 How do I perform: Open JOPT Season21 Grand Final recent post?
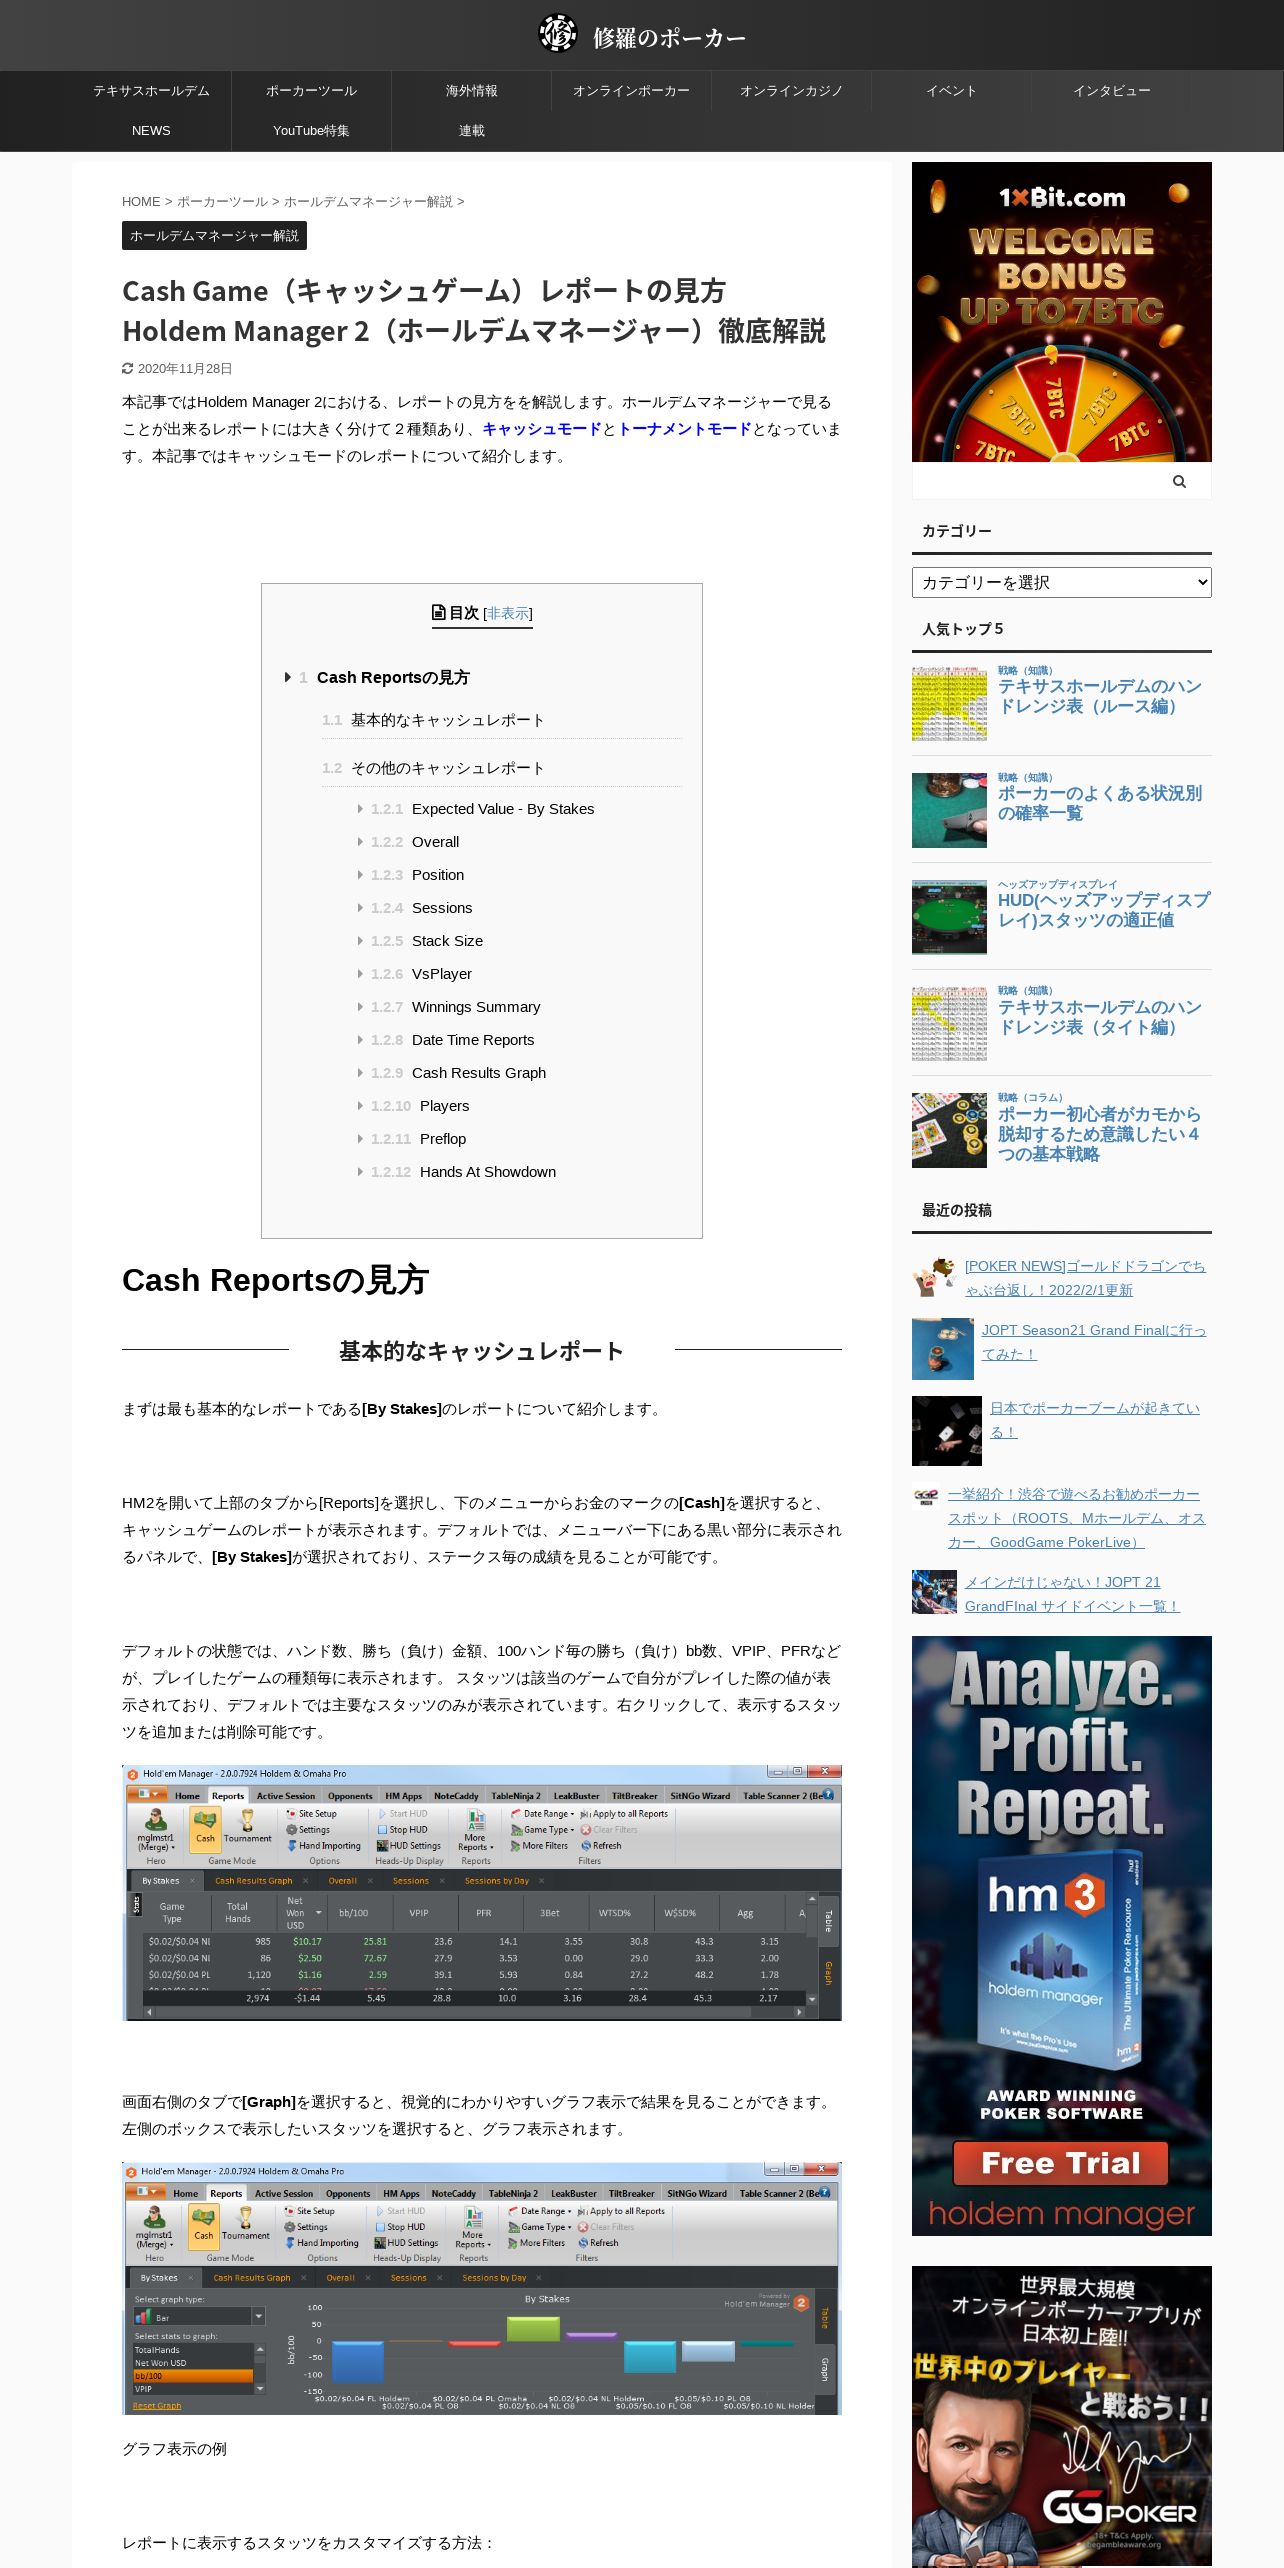pyautogui.click(x=1093, y=1342)
